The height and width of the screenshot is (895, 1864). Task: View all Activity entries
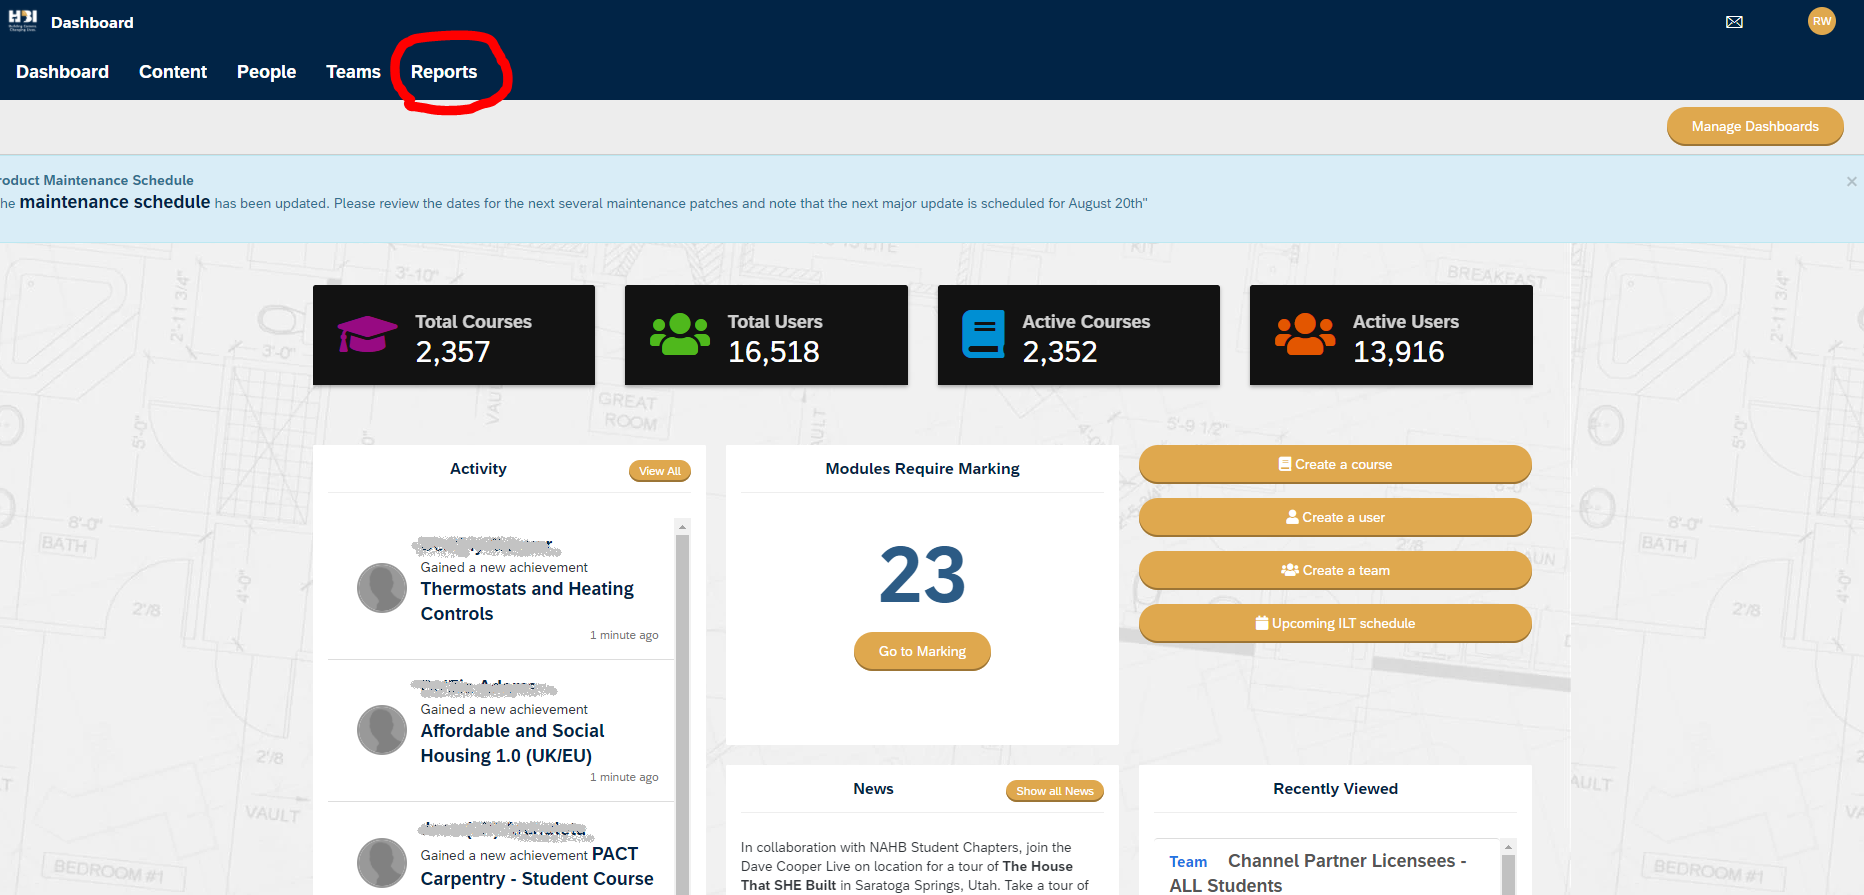click(x=659, y=471)
